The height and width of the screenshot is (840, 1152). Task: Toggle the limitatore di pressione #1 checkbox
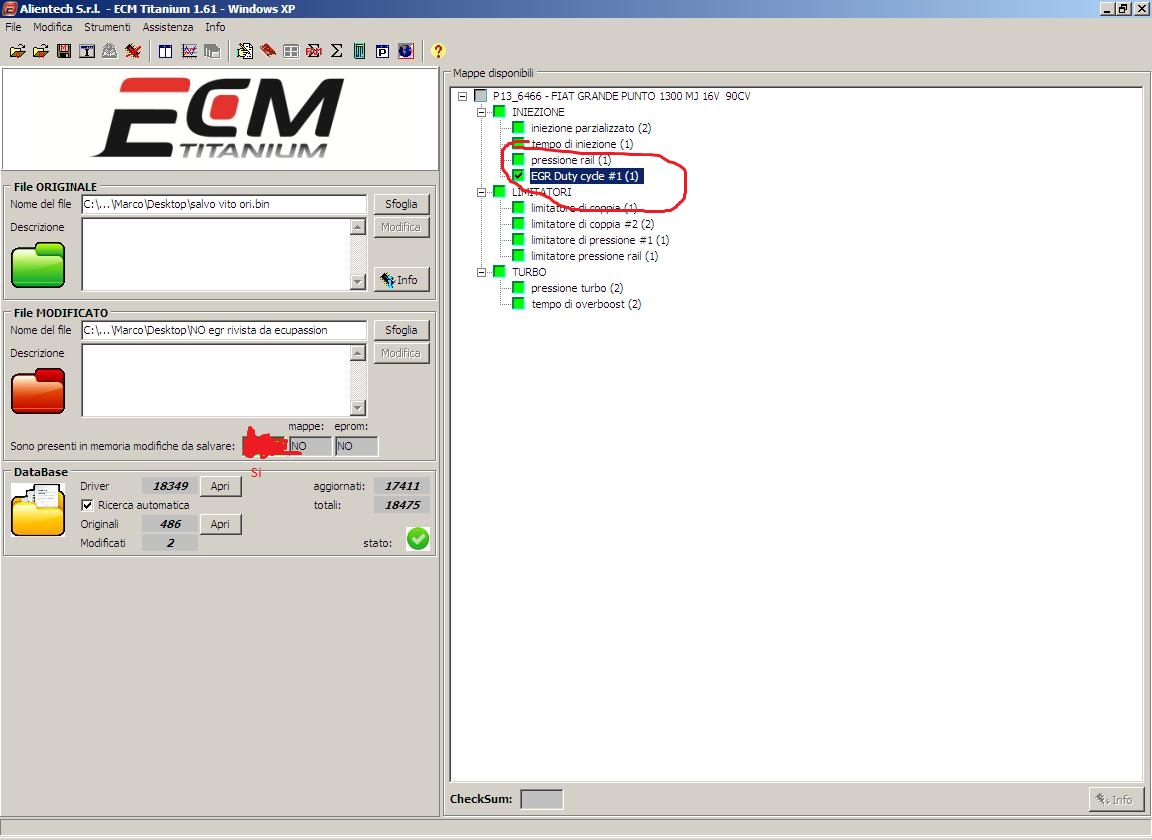519,240
